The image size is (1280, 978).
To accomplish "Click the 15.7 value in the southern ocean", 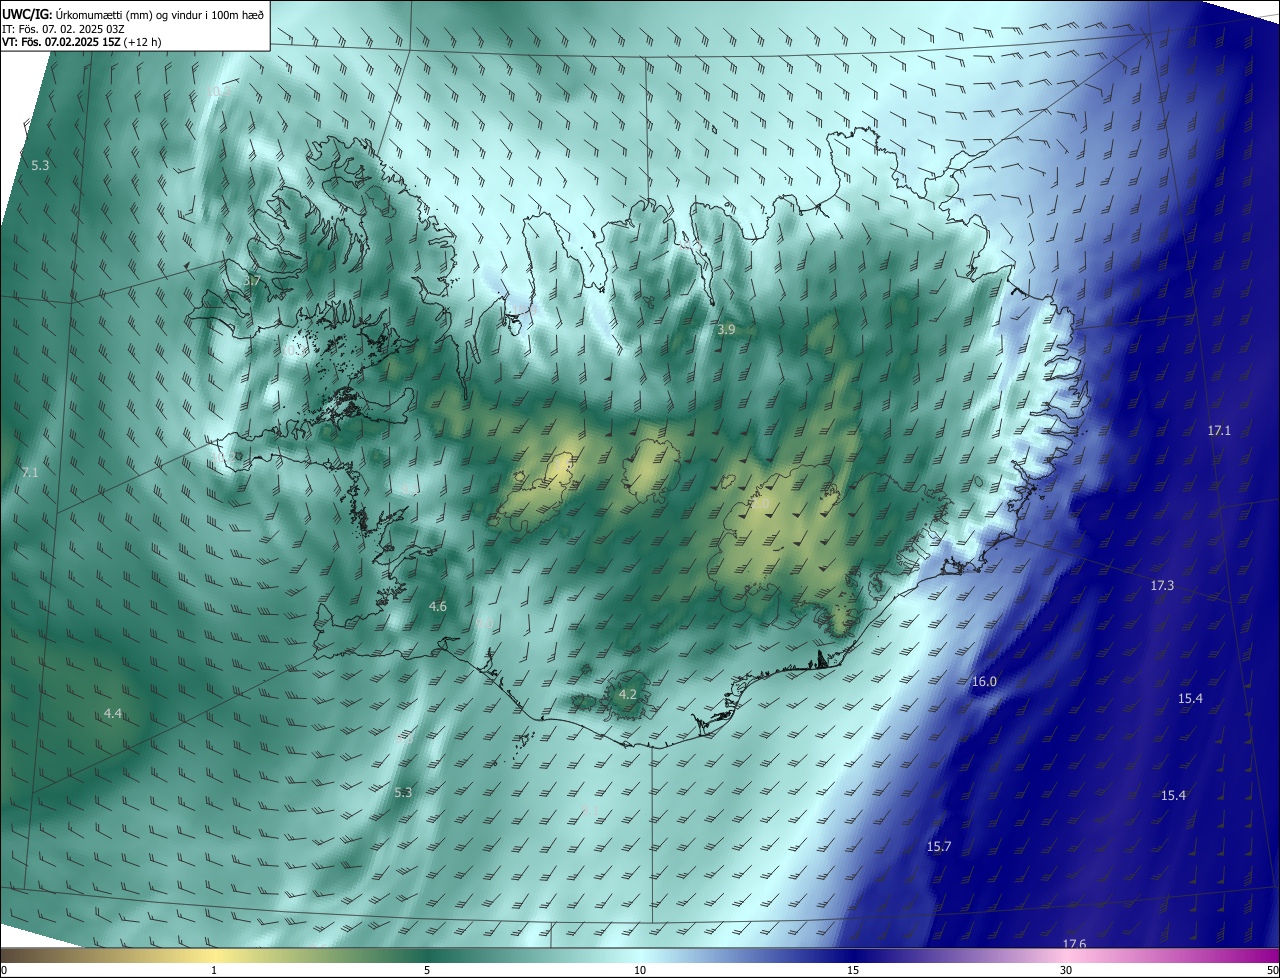I will (x=939, y=847).
